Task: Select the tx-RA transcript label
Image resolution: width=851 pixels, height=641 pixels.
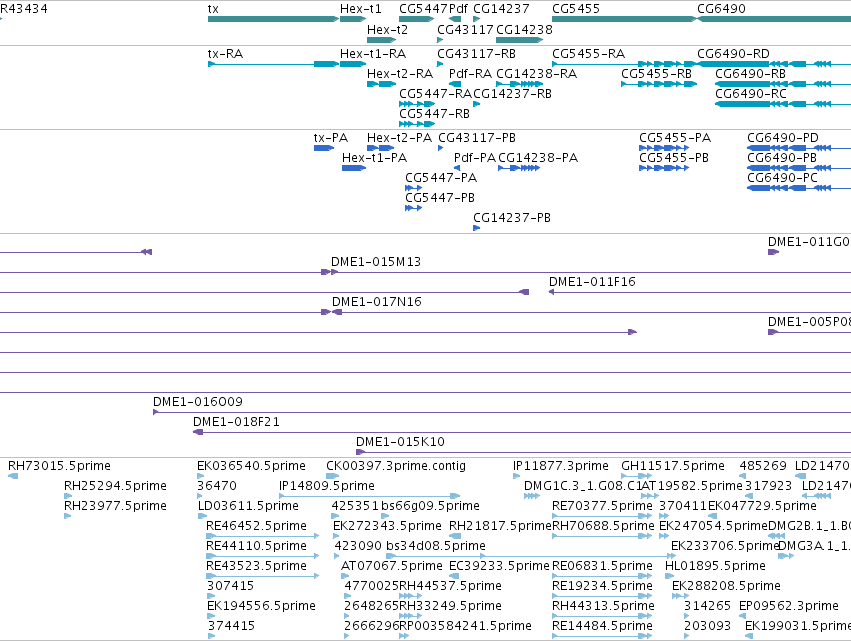Action: 225,54
